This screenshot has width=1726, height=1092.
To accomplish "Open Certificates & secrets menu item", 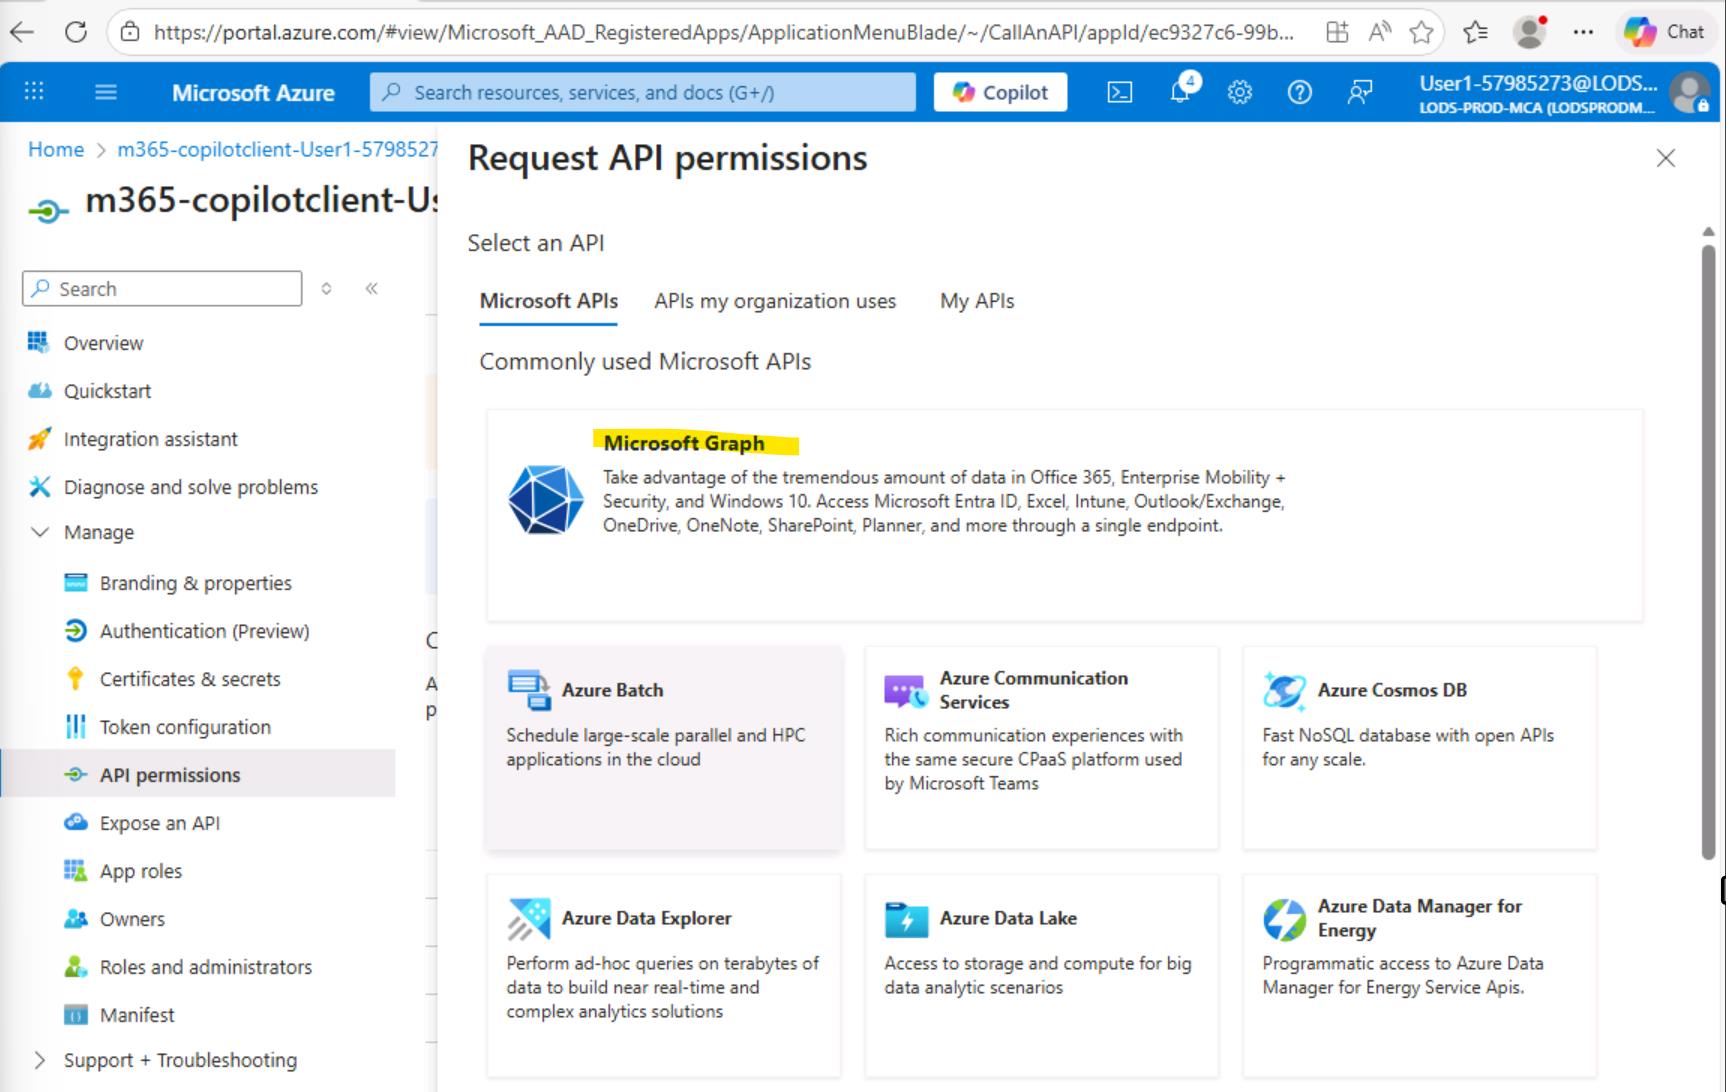I will coord(190,679).
